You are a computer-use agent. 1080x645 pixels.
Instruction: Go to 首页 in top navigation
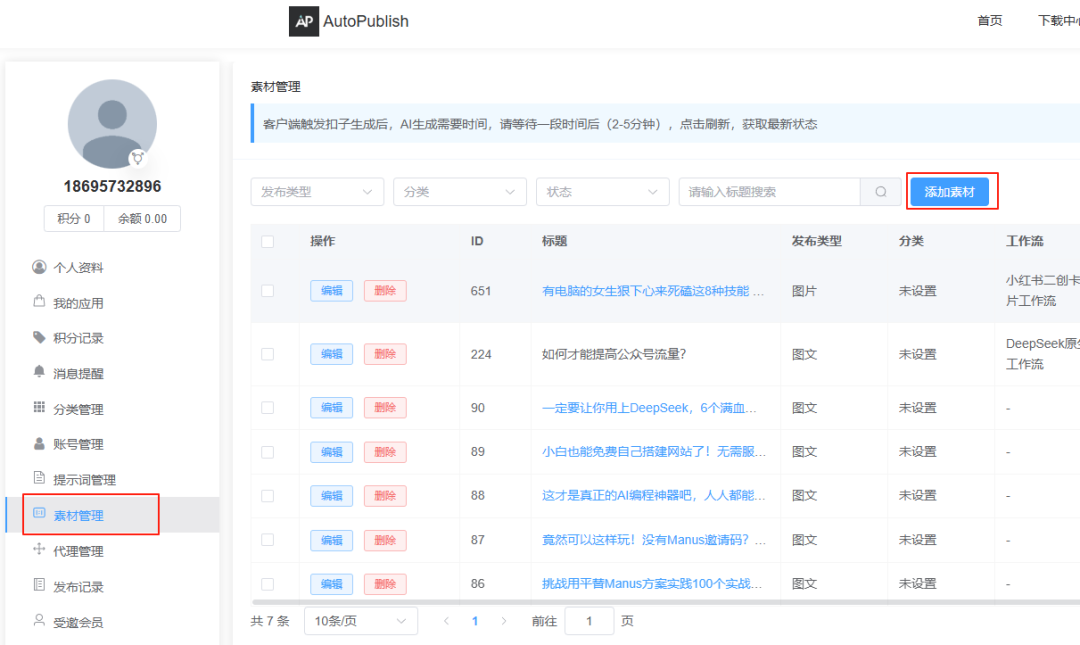pos(990,21)
